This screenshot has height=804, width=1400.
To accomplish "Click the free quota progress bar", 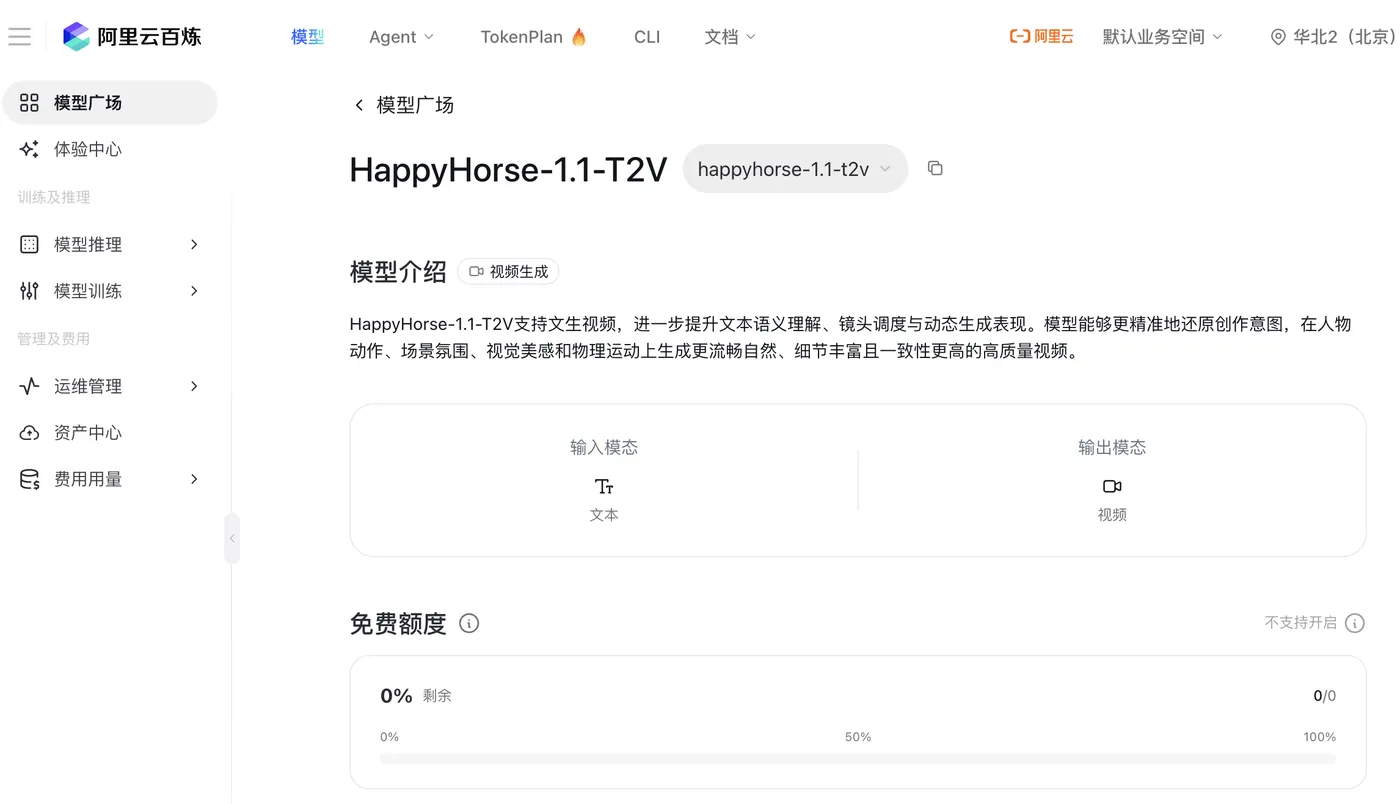I will coord(858,759).
